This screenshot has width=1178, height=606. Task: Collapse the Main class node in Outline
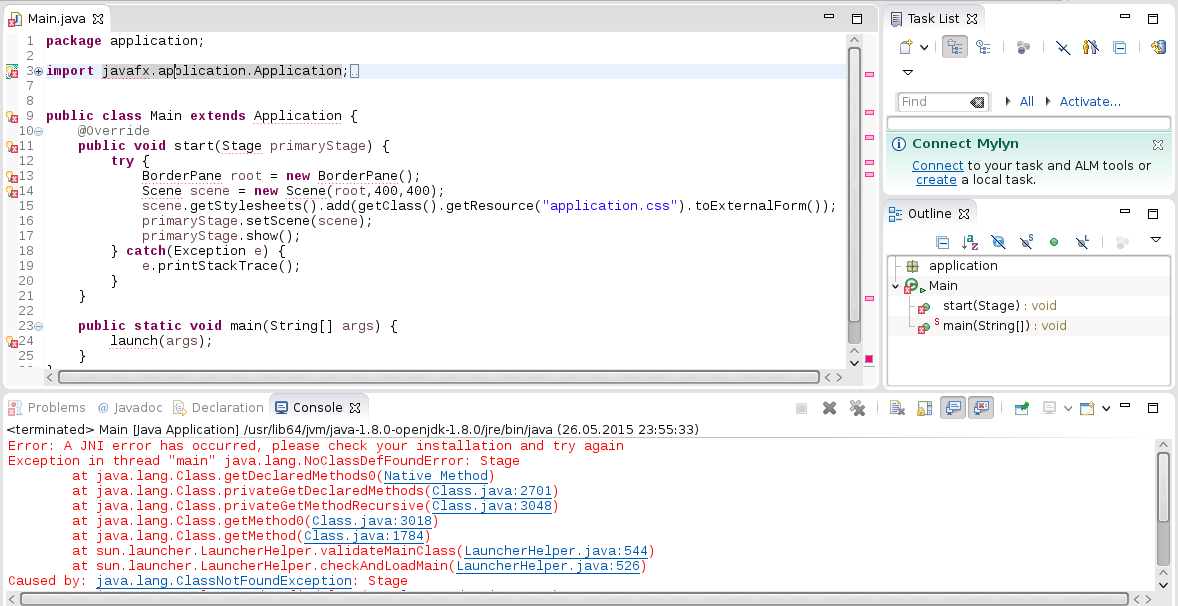(x=896, y=286)
